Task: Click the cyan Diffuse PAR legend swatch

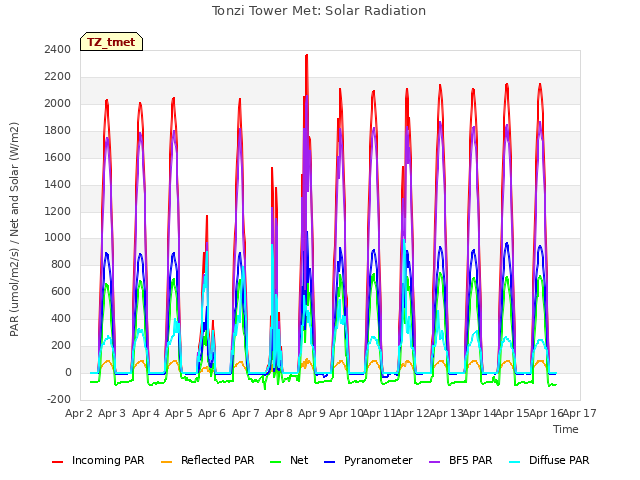Action: point(515,461)
